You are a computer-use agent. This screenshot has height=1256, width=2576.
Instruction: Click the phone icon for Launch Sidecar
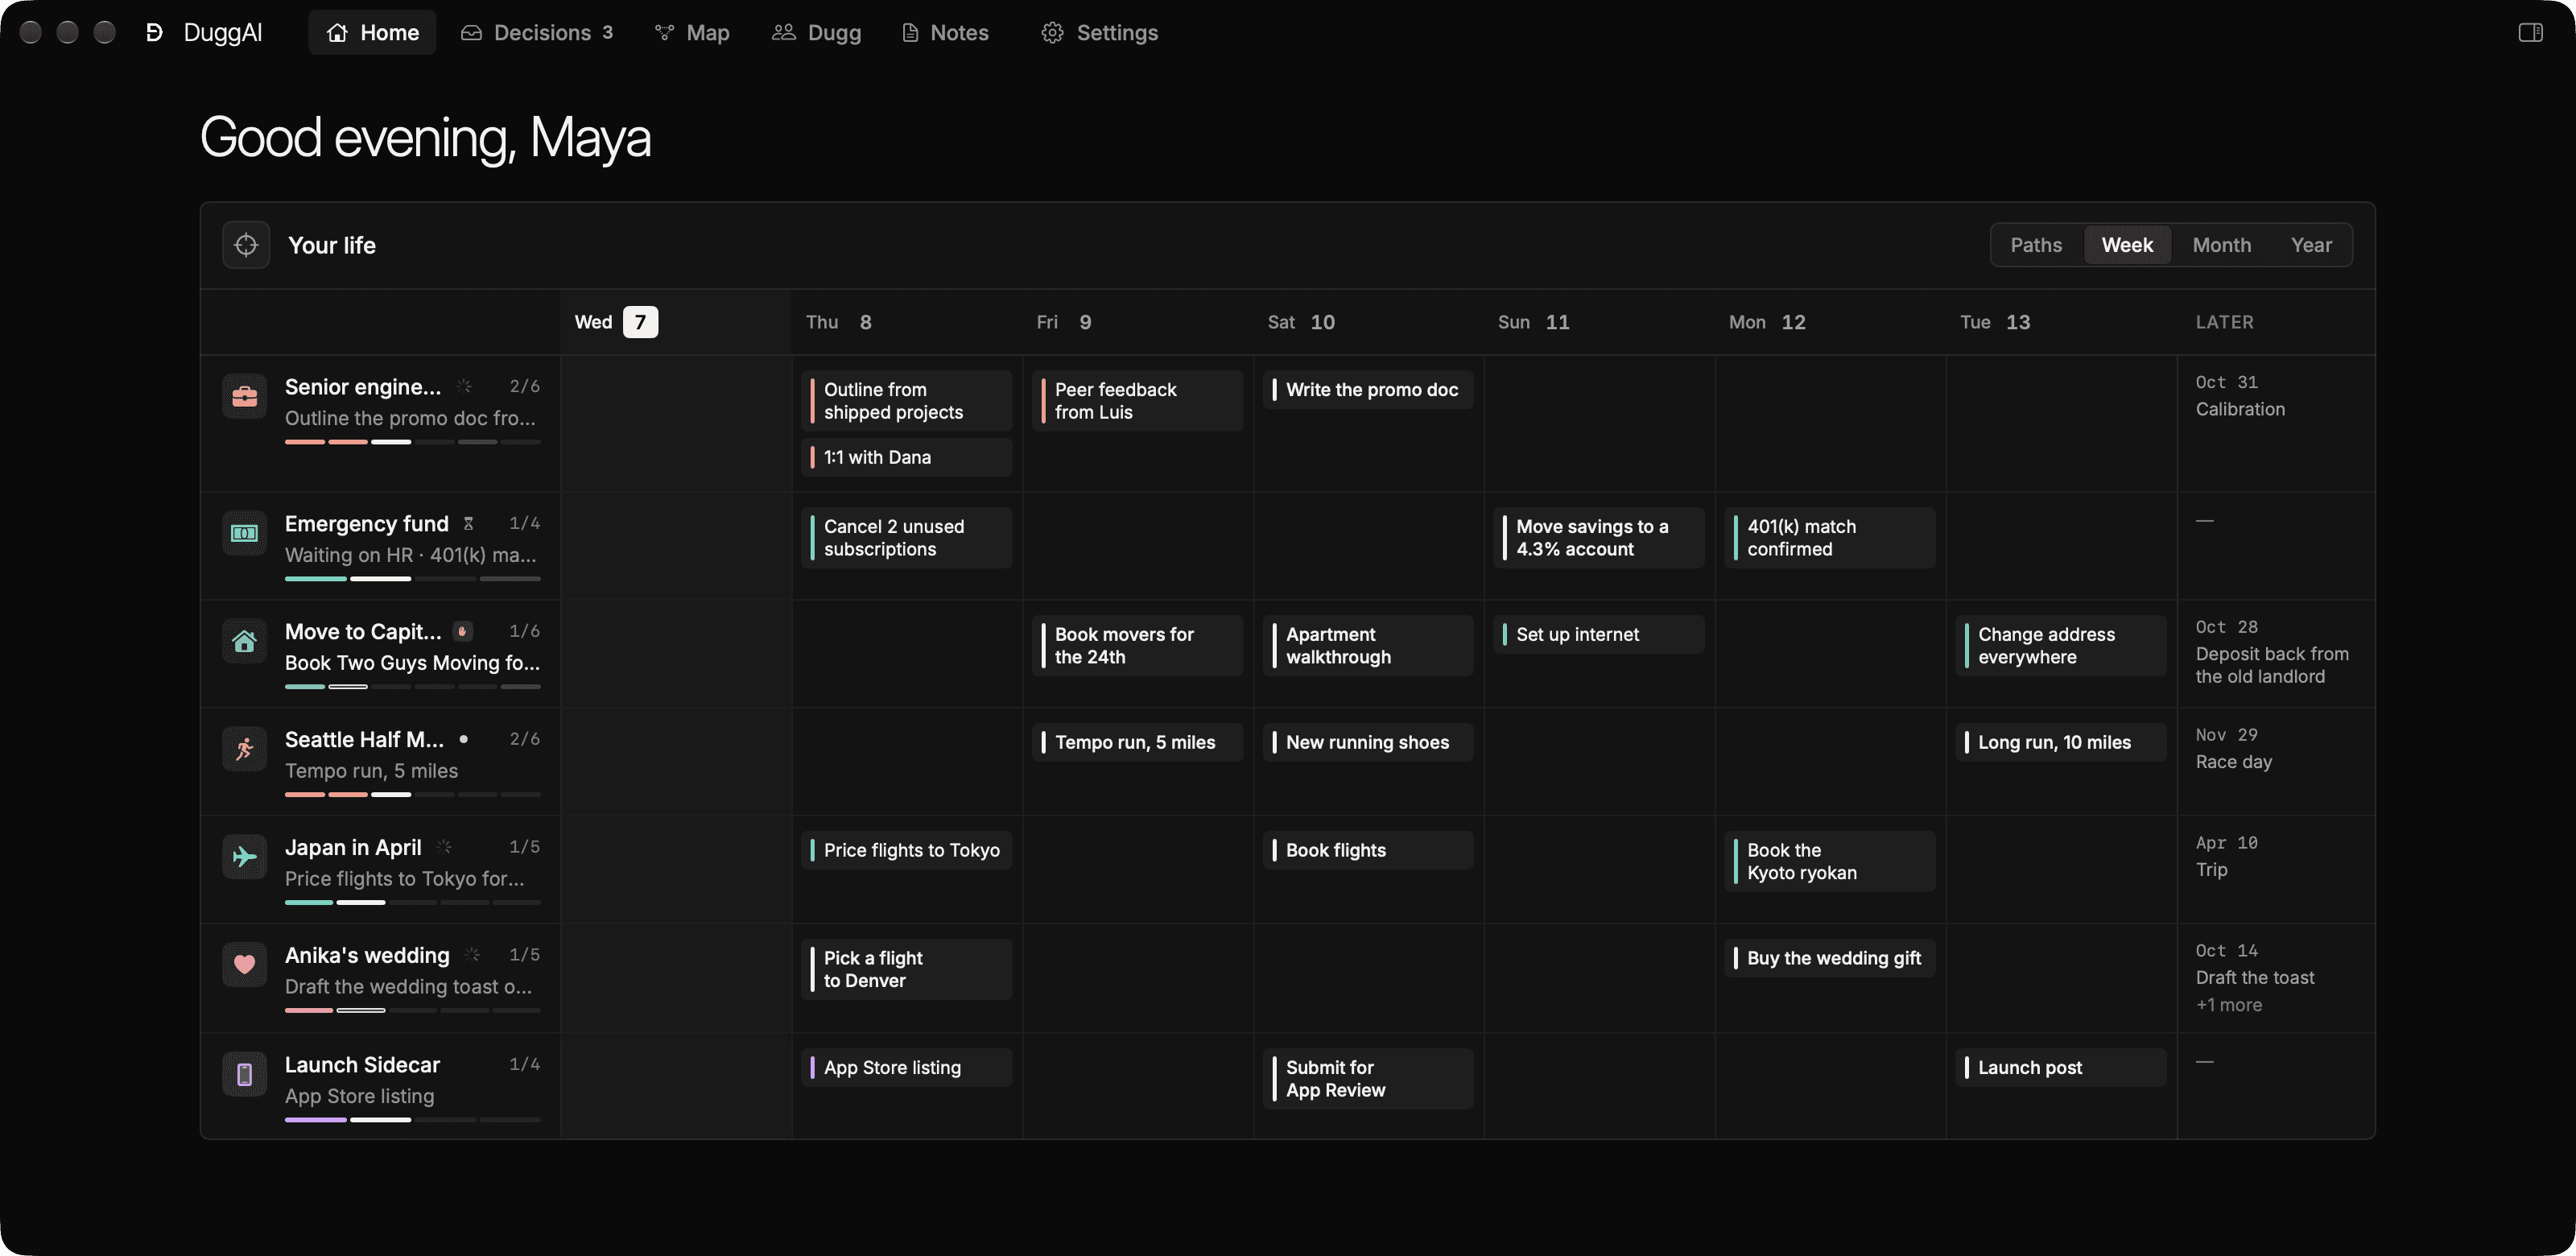pyautogui.click(x=244, y=1074)
